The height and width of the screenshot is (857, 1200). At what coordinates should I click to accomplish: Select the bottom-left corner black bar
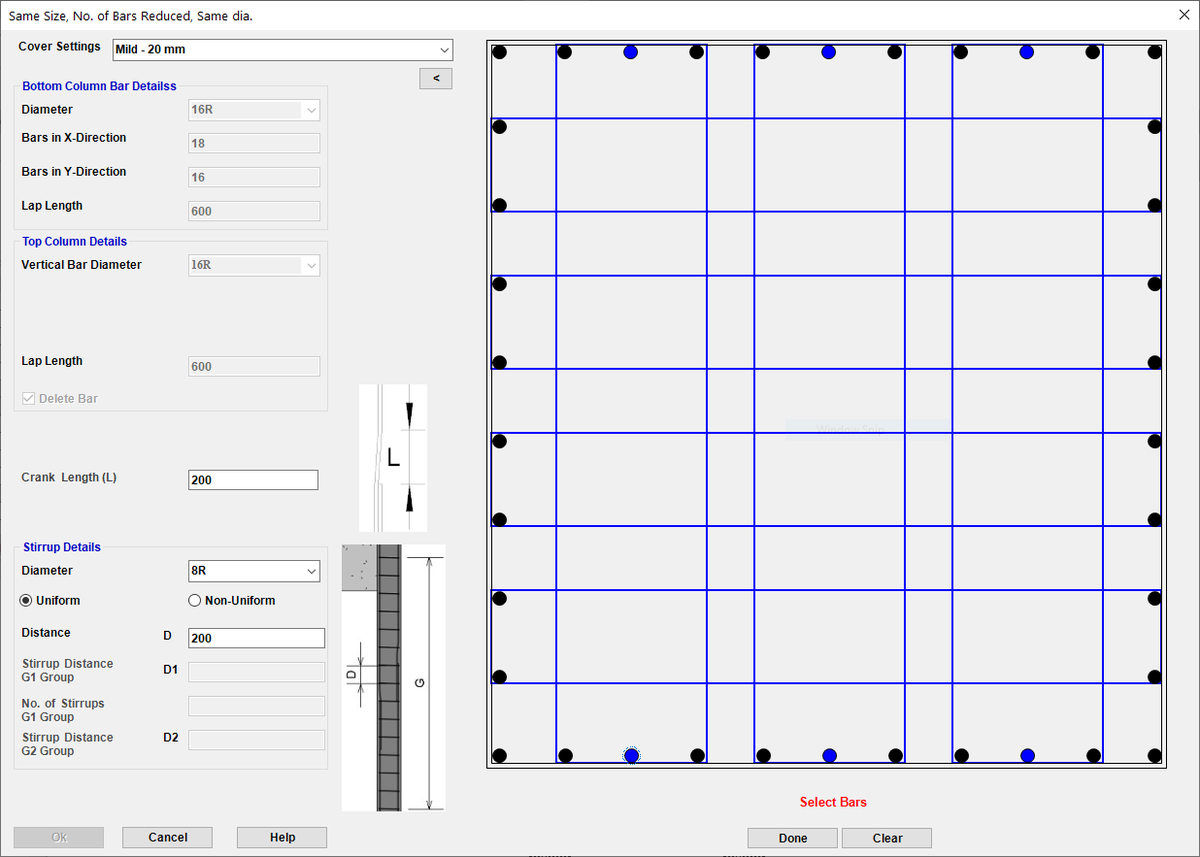pyautogui.click(x=500, y=755)
